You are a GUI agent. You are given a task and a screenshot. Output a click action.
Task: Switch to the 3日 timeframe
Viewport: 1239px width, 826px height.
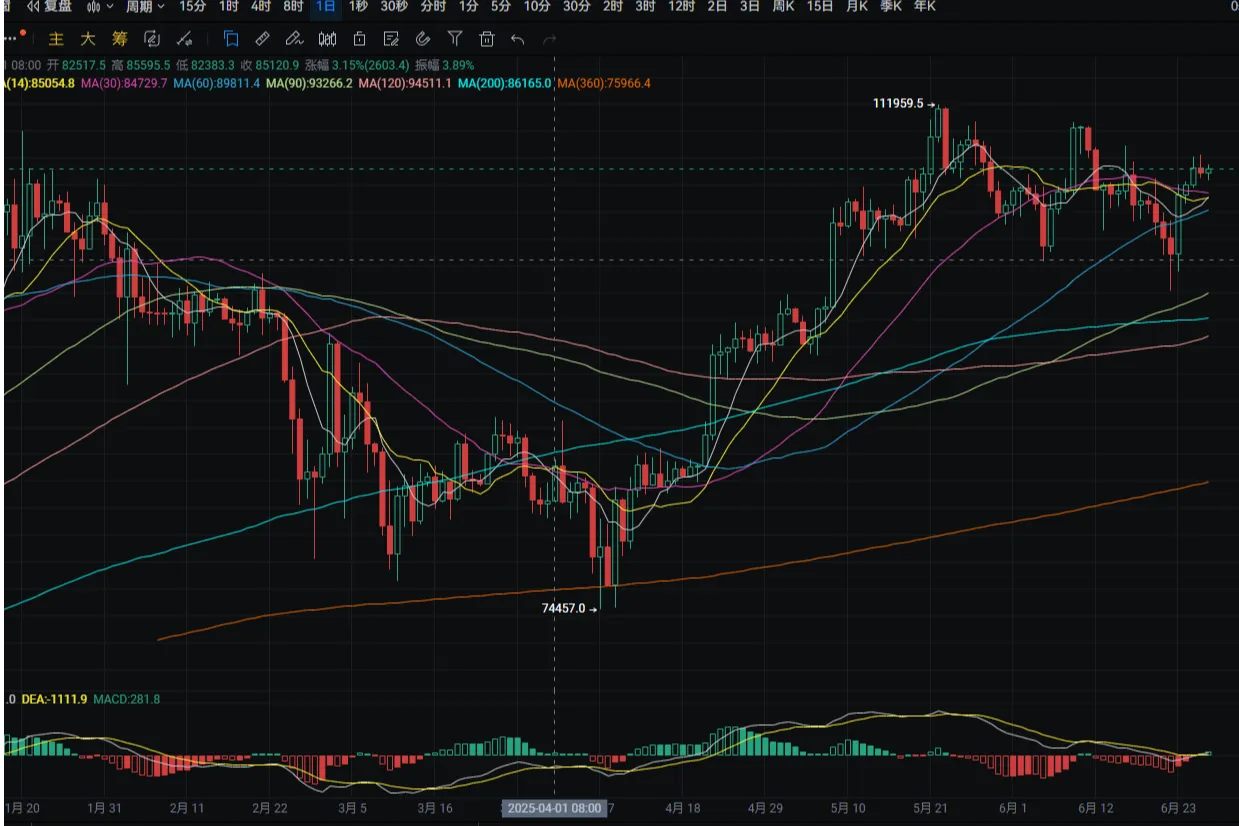pyautogui.click(x=749, y=6)
